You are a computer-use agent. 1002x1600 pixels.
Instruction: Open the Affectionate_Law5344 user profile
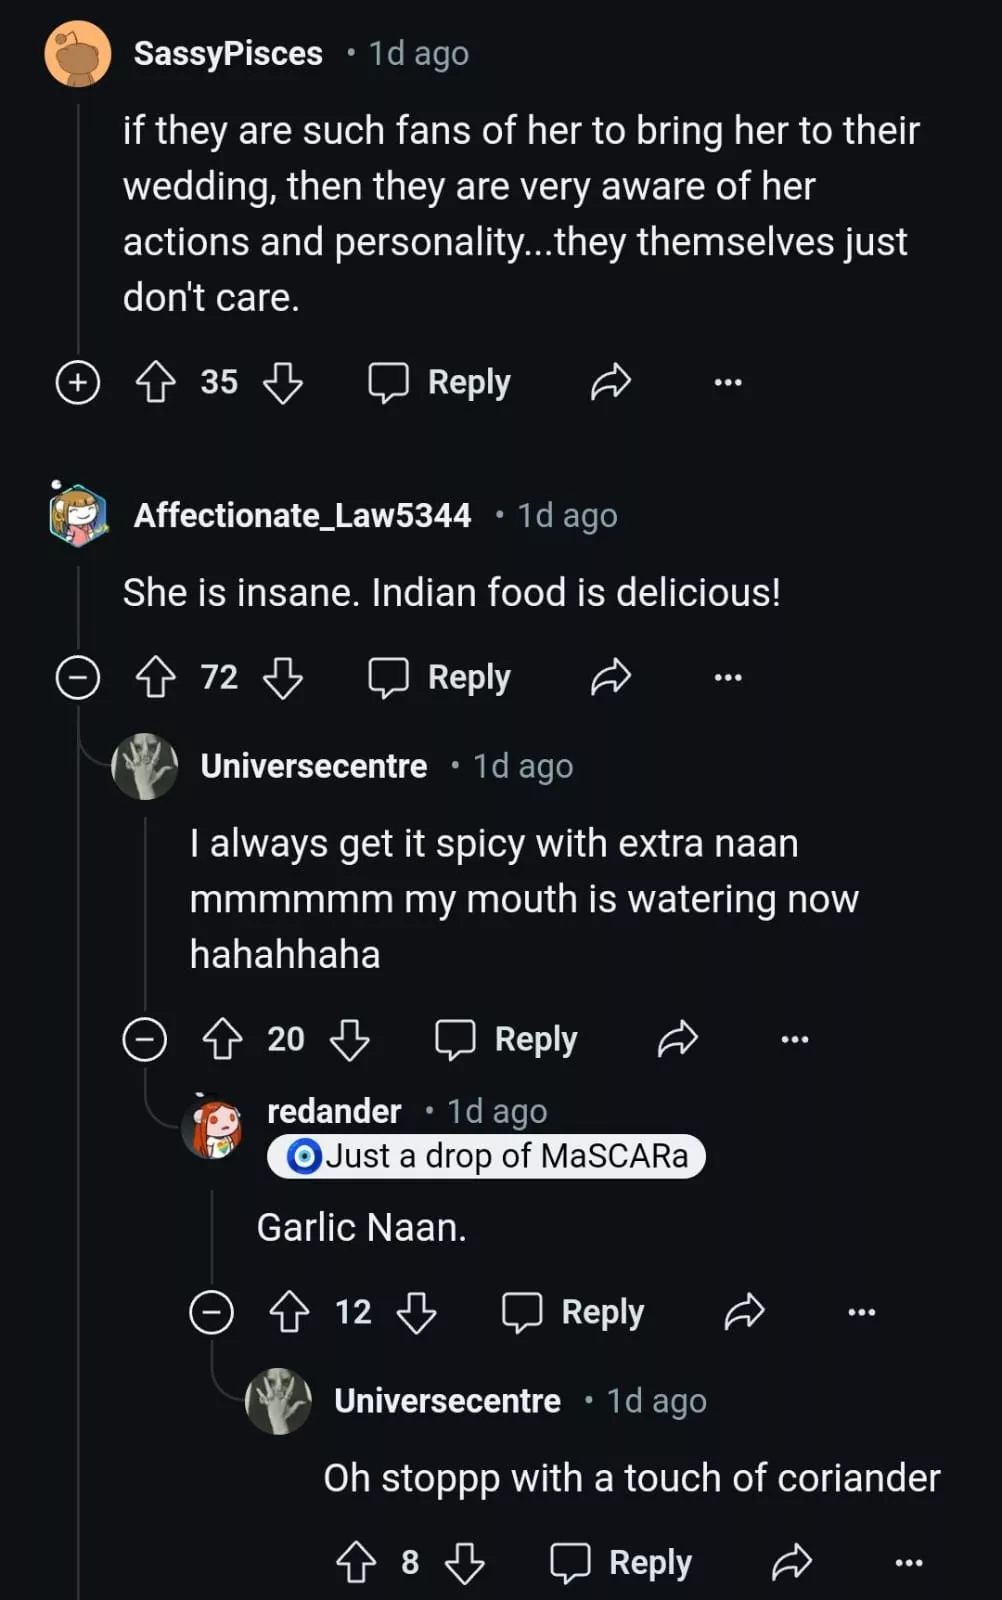[302, 515]
